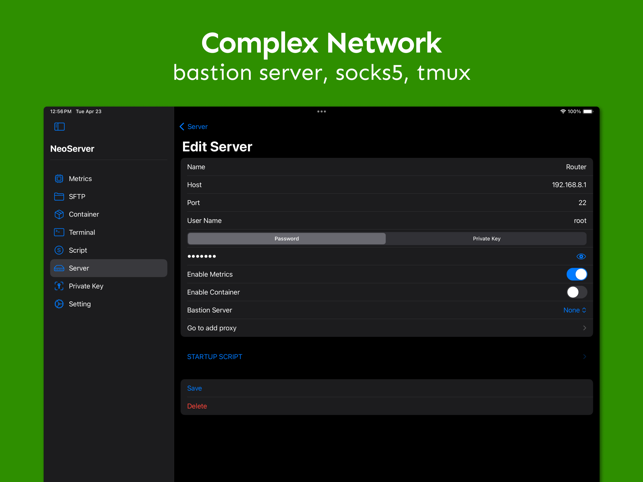Click the Terminal window icon

(59, 232)
